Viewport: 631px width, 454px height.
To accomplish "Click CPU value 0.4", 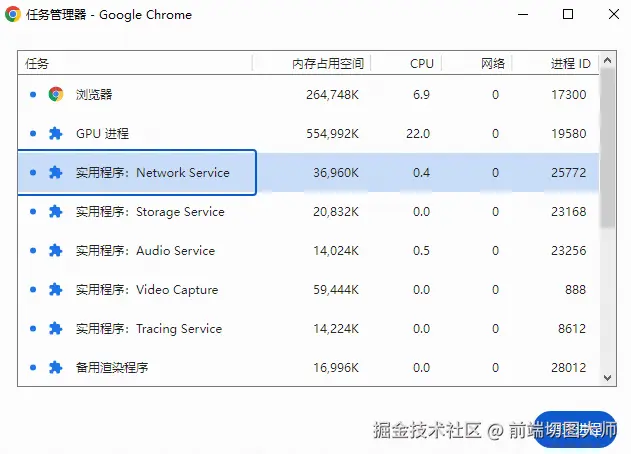I will tap(421, 172).
